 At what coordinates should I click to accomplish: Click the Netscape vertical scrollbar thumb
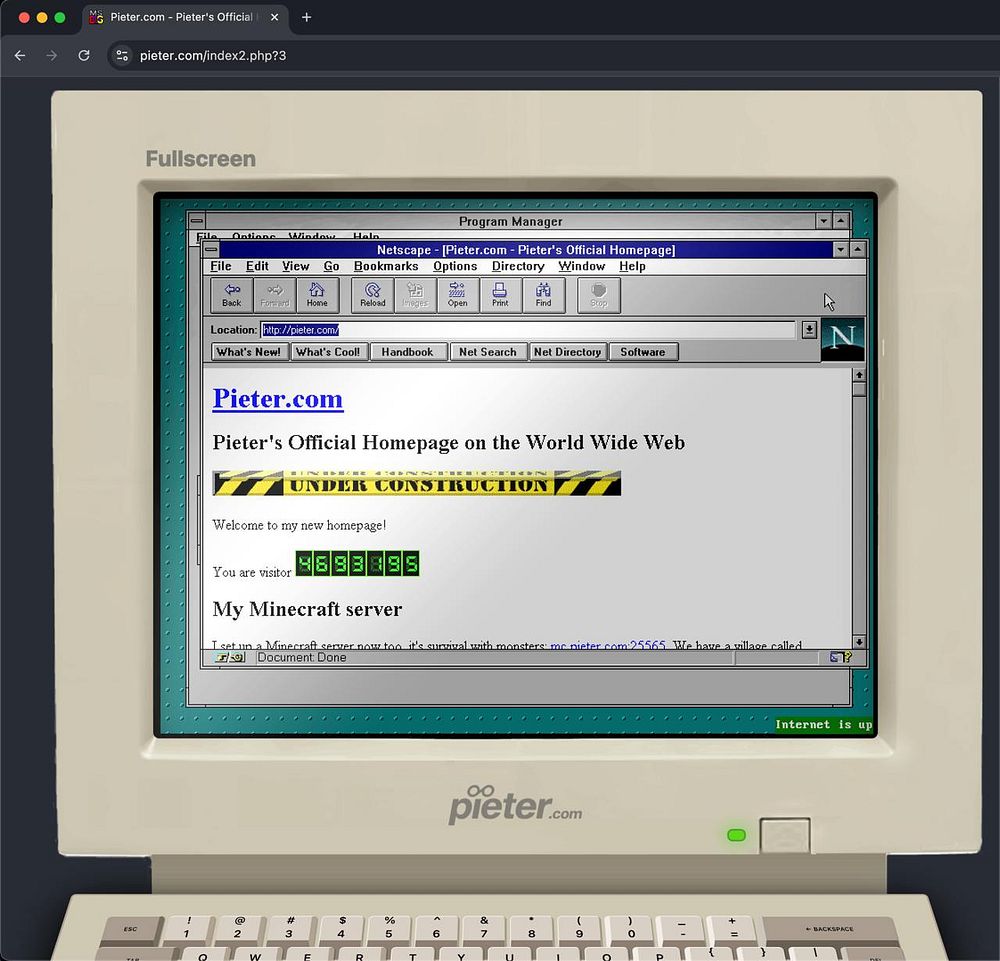[859, 389]
